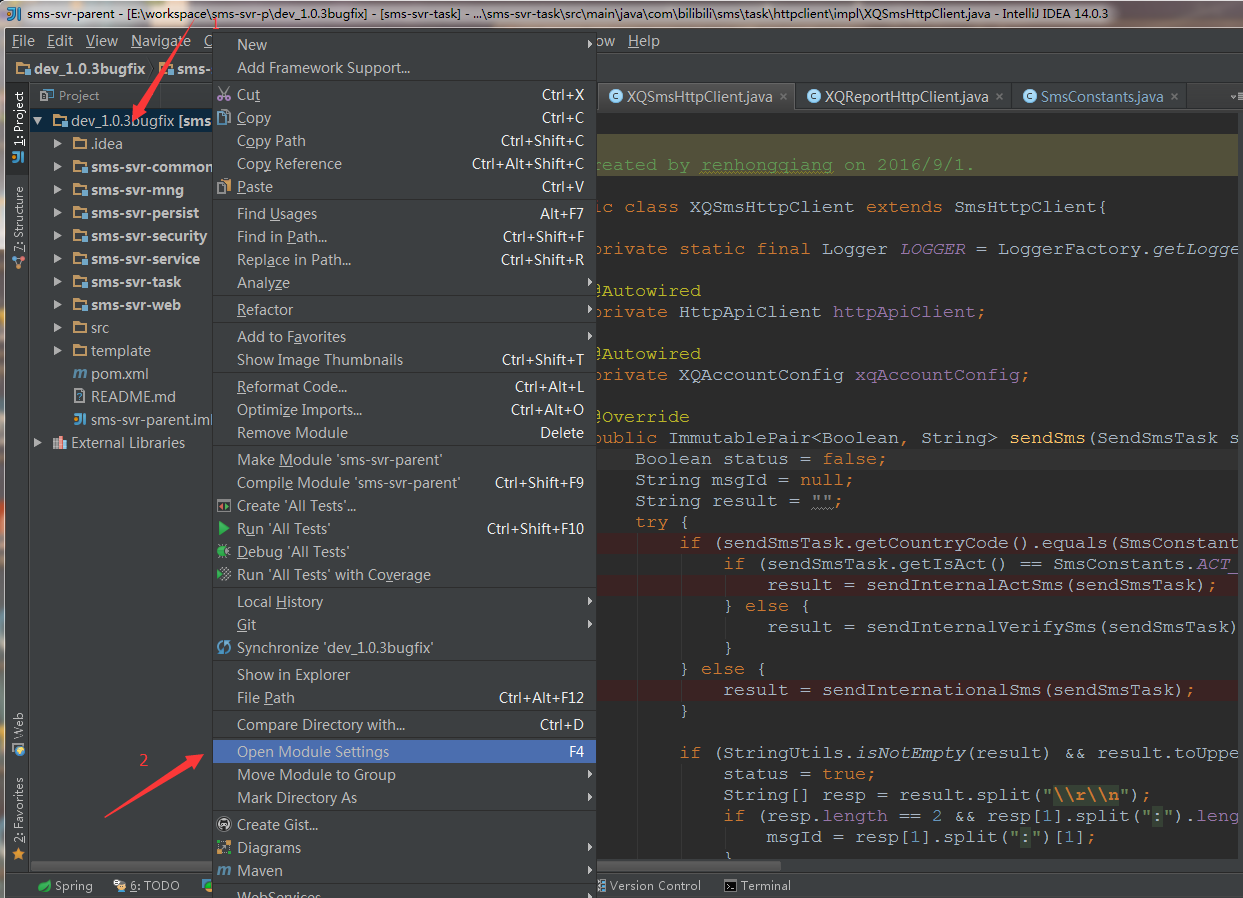This screenshot has width=1243, height=898.
Task: Switch to the SmsConstants.java tab
Action: coord(1101,97)
